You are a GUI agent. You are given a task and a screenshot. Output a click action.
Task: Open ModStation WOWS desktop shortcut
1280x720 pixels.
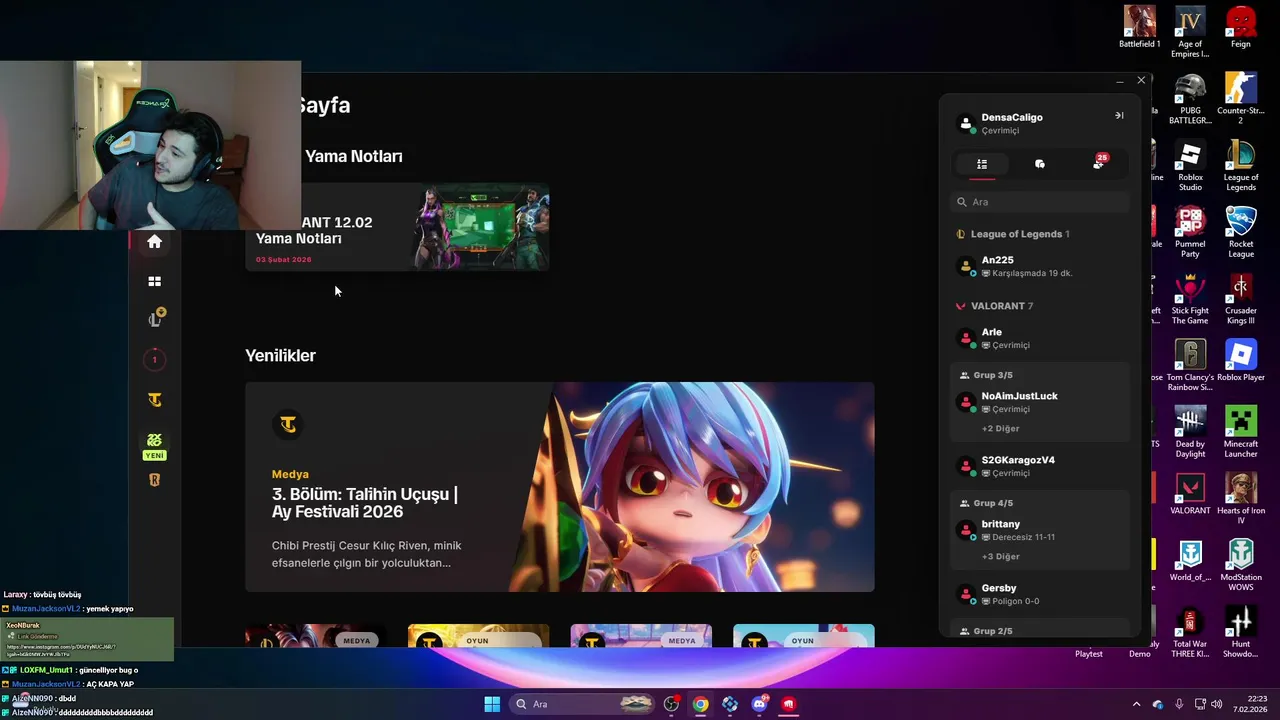(x=1241, y=566)
